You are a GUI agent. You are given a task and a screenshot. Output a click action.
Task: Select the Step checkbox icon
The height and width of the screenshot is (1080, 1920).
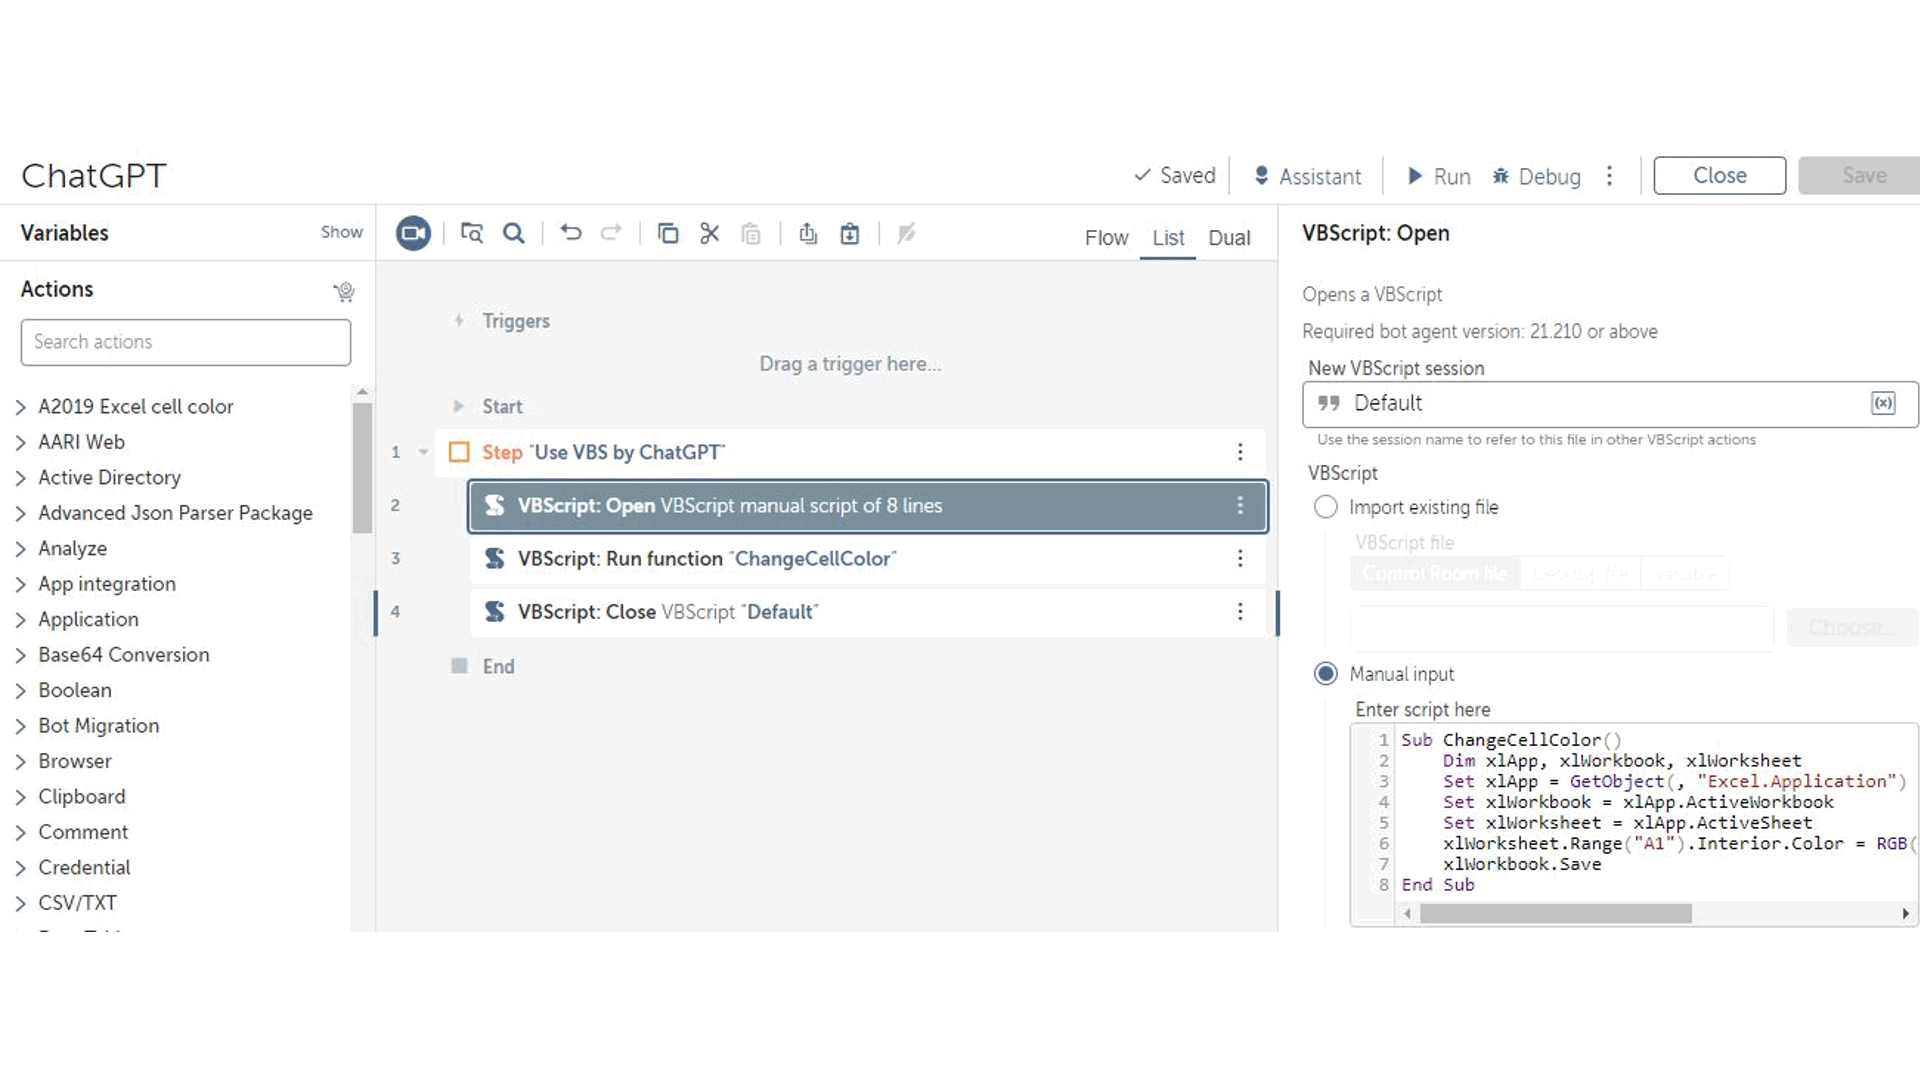coord(459,452)
